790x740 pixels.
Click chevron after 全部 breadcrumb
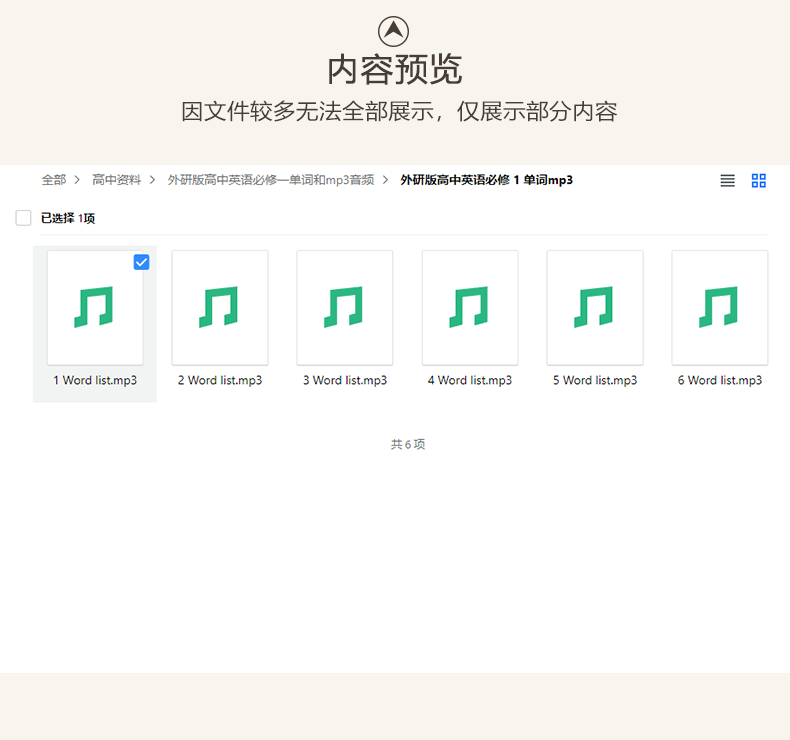coord(77,180)
